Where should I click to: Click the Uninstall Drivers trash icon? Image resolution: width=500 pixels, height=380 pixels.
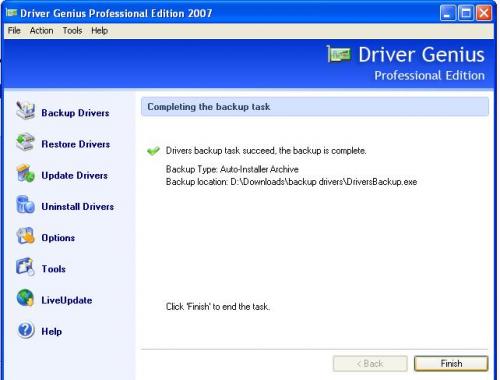(x=25, y=204)
